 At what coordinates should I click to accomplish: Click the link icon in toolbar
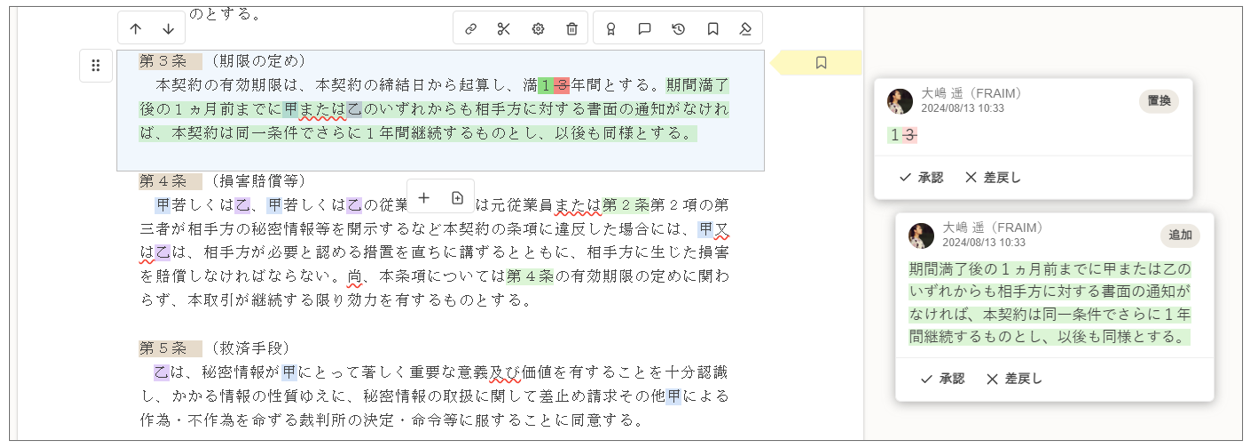point(470,29)
